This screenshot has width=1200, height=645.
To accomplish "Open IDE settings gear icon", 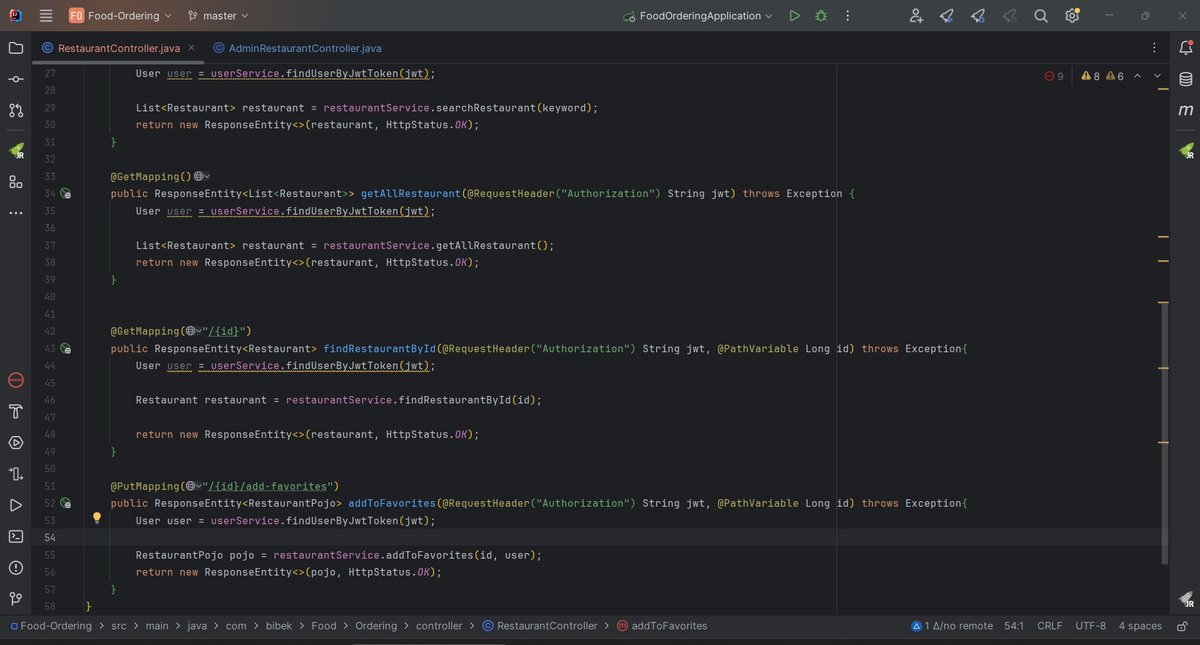I will pyautogui.click(x=1072, y=16).
